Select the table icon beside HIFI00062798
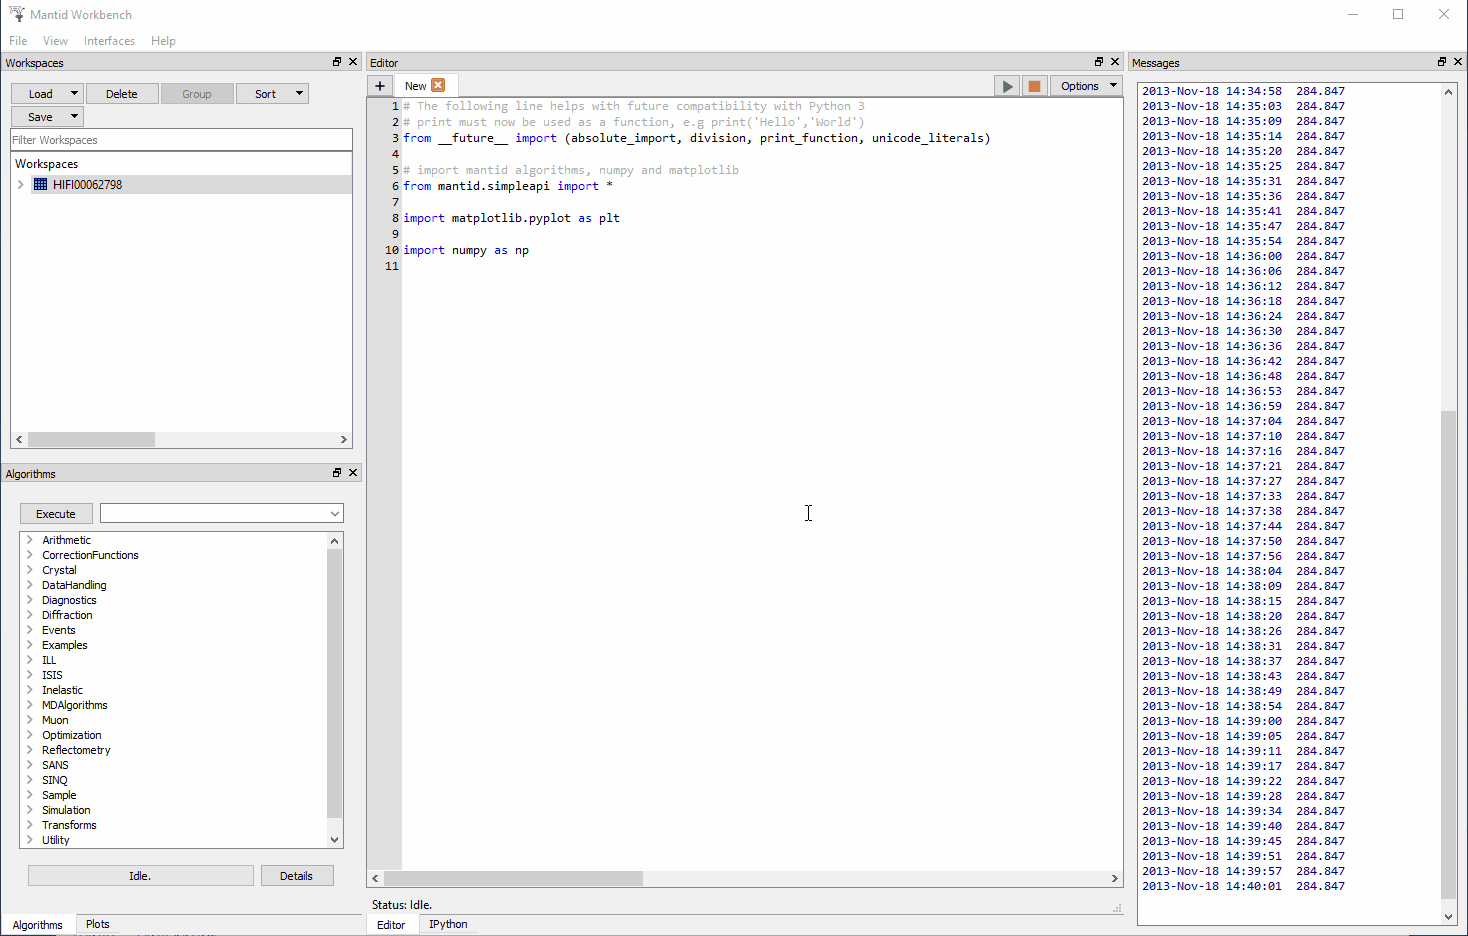Screen dimensions: 1468x936 pos(38,184)
